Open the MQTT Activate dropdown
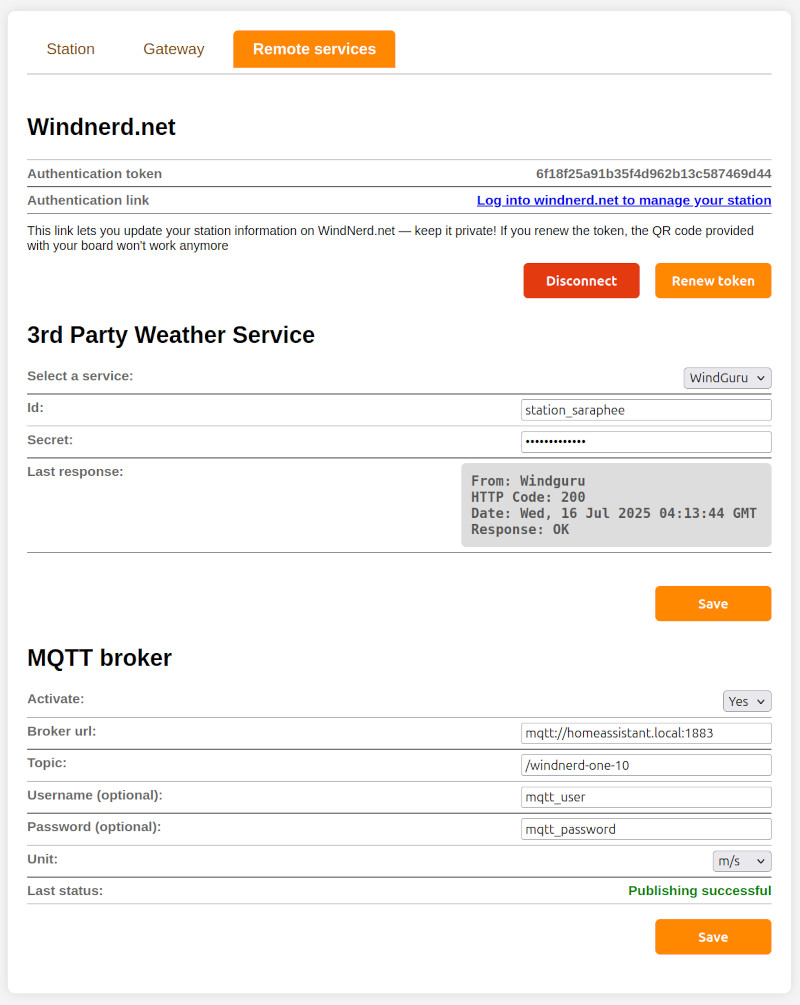The width and height of the screenshot is (800, 1005). click(x=747, y=701)
